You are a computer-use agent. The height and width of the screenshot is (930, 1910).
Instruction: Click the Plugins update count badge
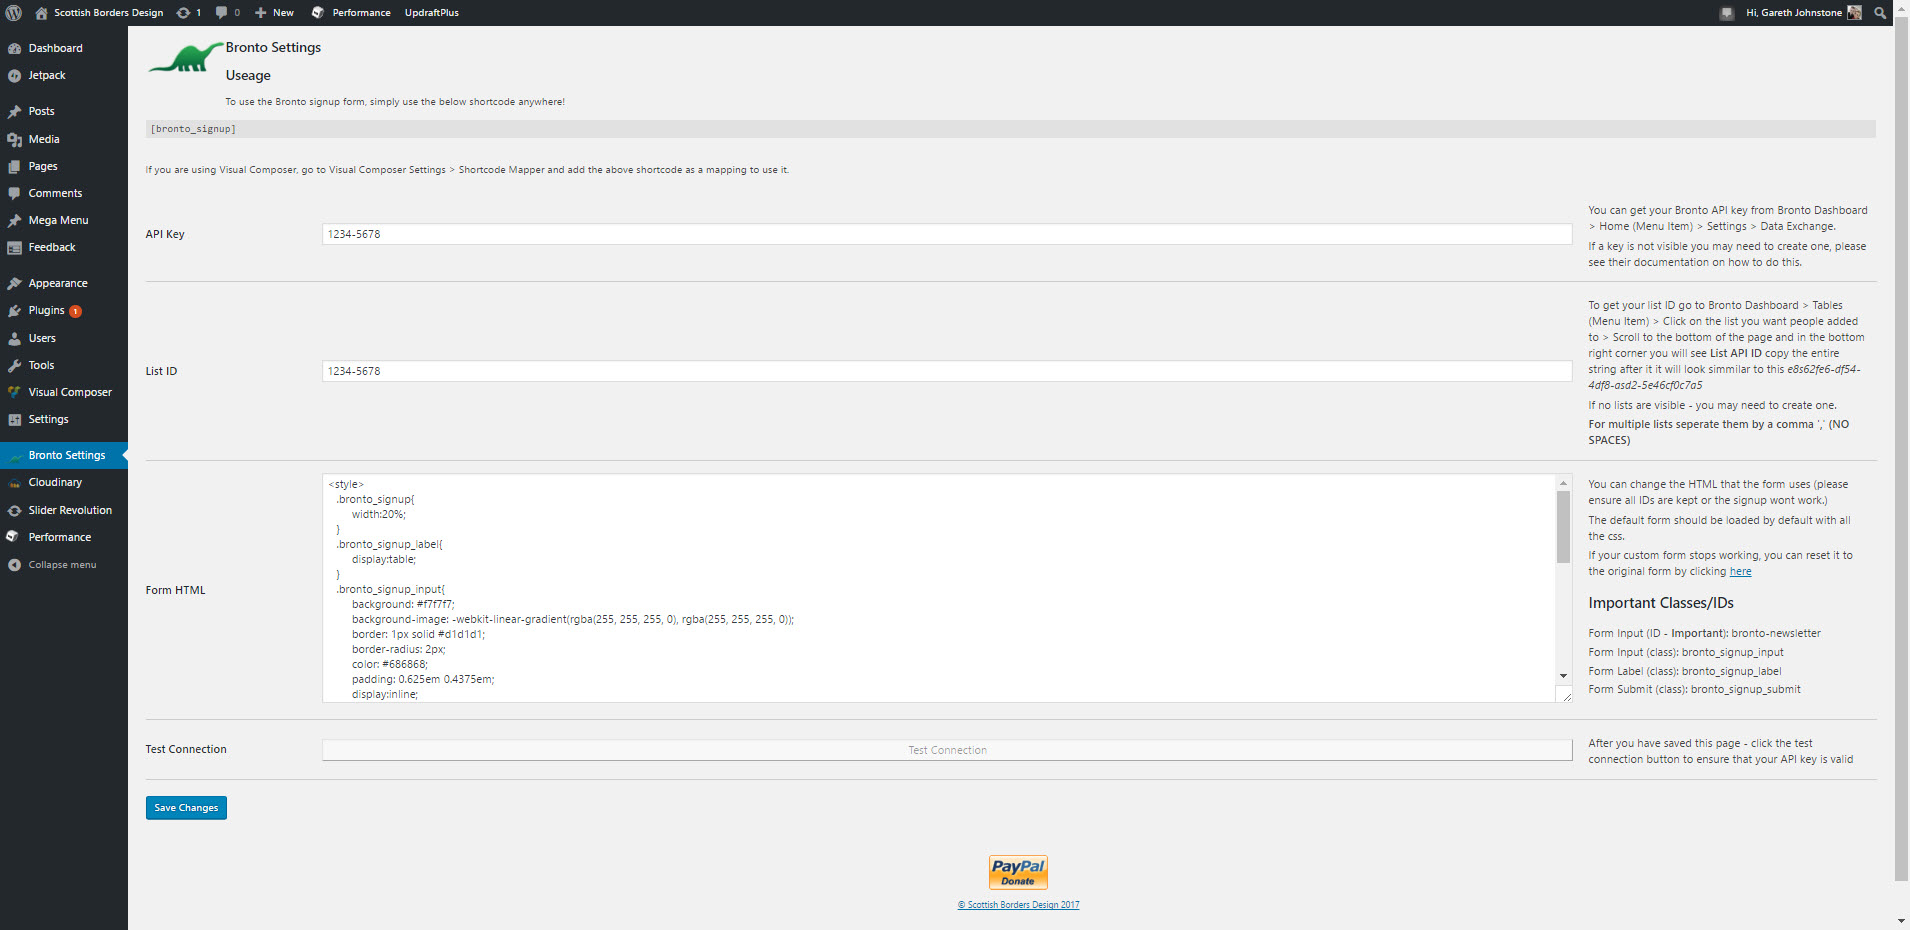(75, 311)
